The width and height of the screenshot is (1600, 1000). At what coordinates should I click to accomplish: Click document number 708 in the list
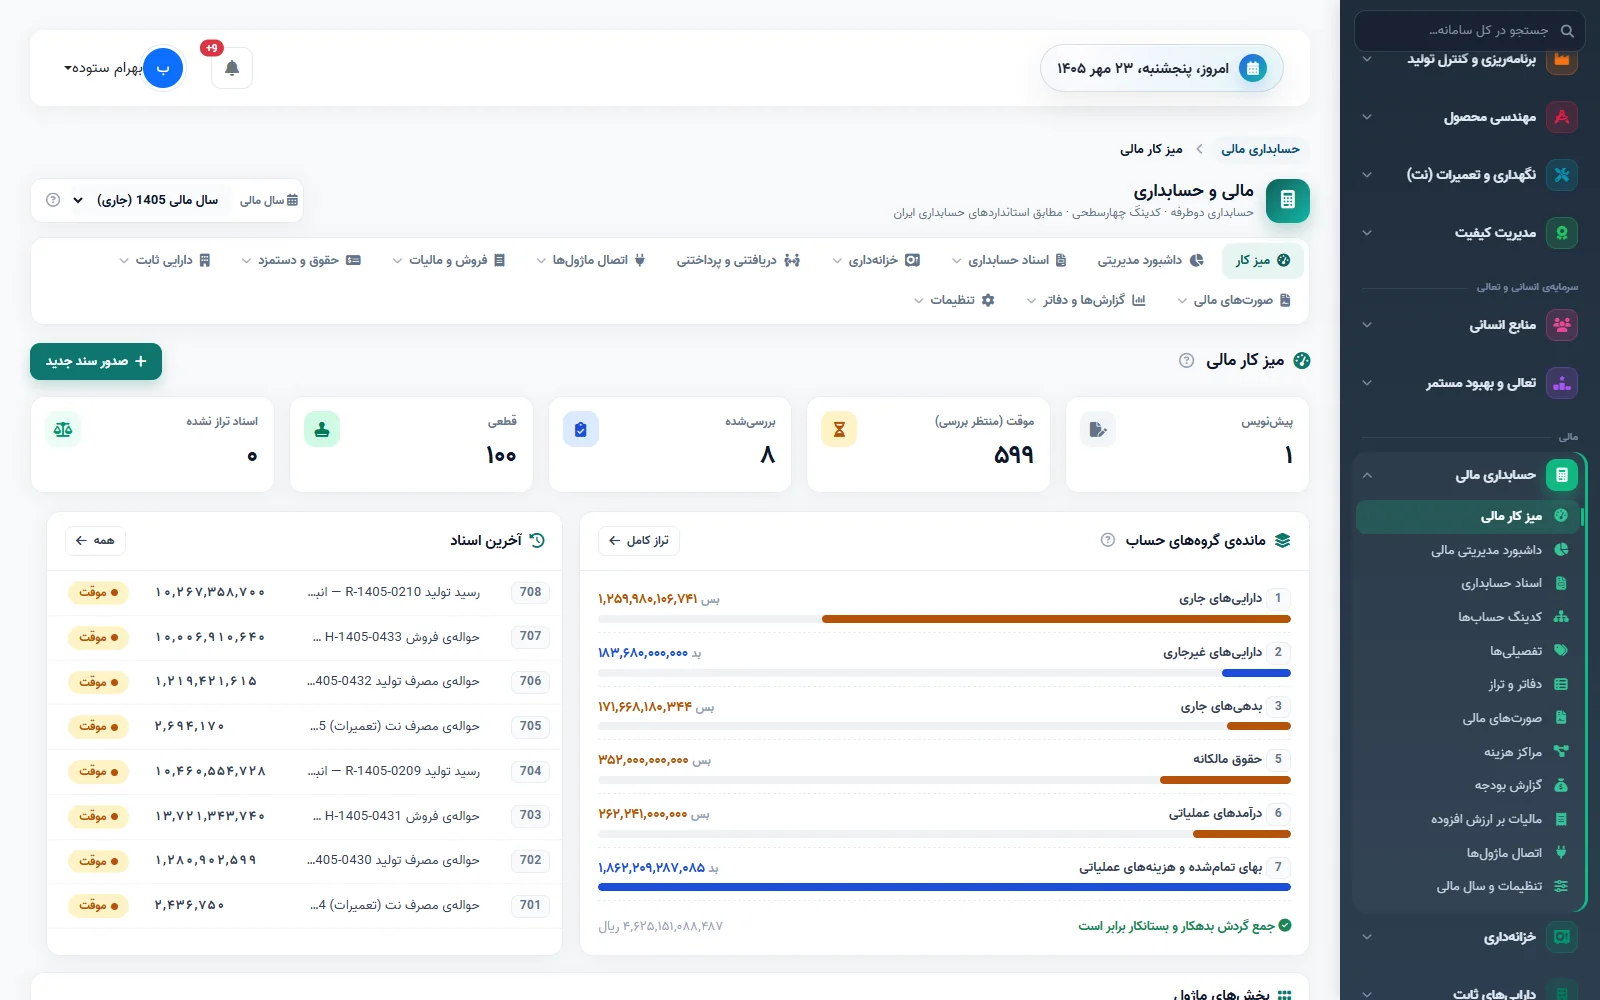[531, 592]
